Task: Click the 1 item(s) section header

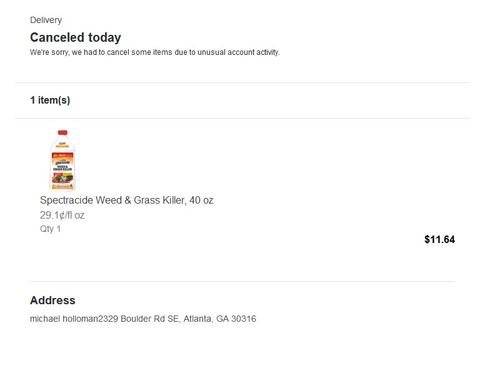Action: click(x=50, y=100)
